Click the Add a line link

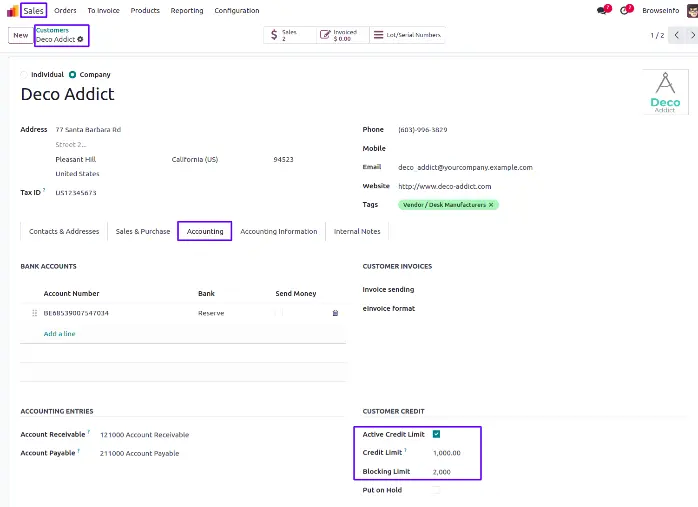(x=59, y=333)
